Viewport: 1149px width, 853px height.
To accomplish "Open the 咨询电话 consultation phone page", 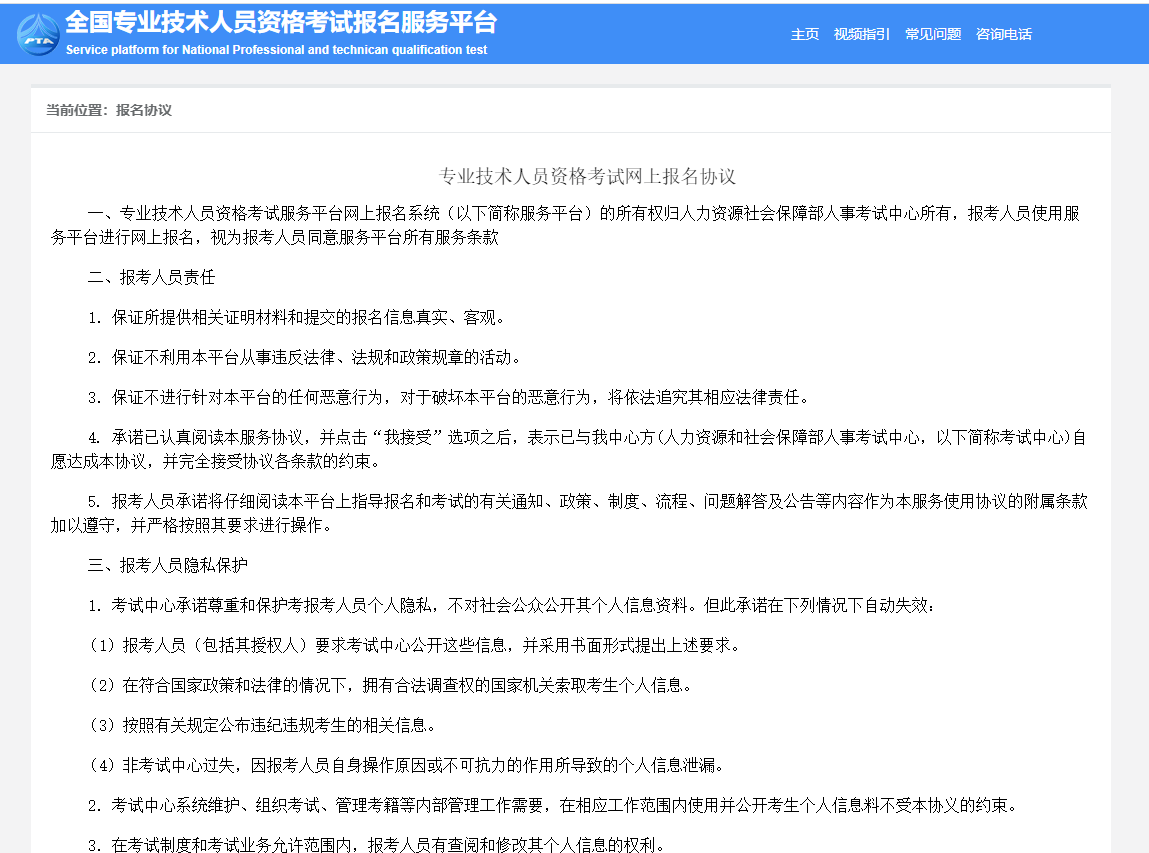I will pyautogui.click(x=1004, y=33).
